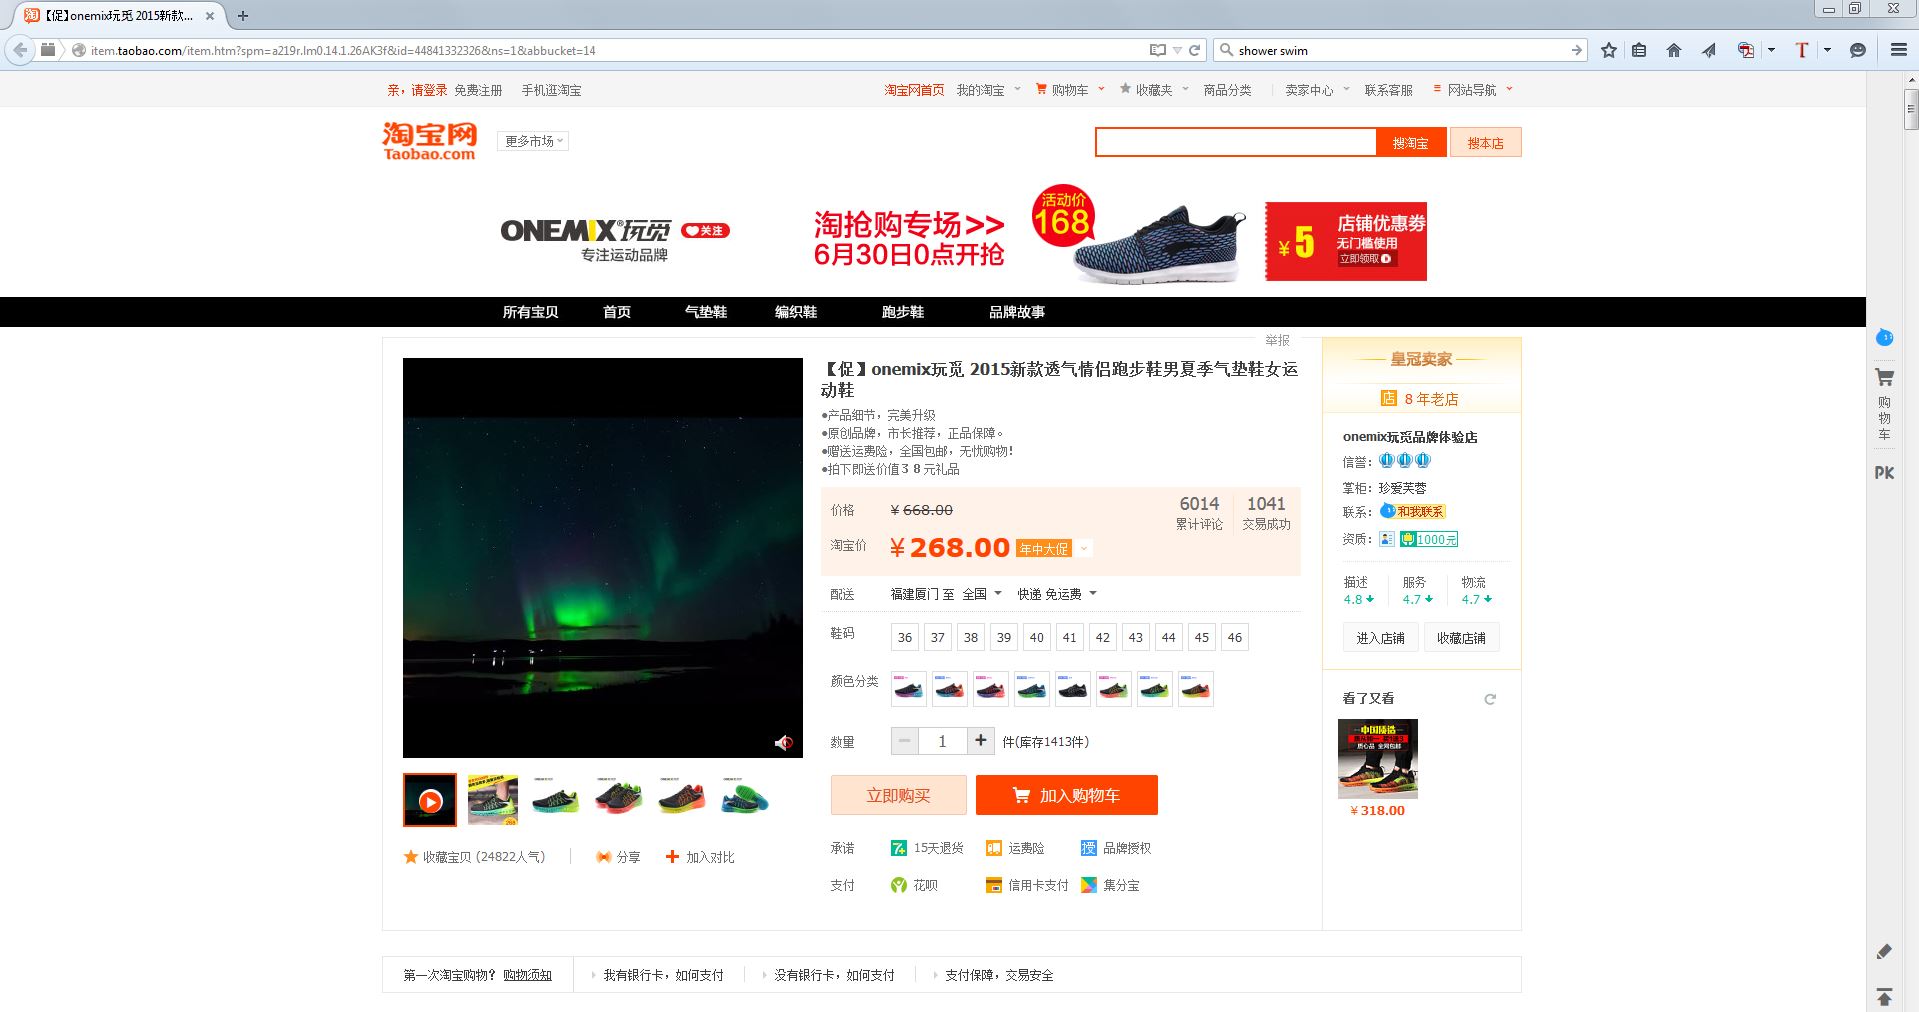Image resolution: width=1919 pixels, height=1012 pixels.
Task: Click the 进入店铺 enter store button
Action: click(x=1380, y=638)
